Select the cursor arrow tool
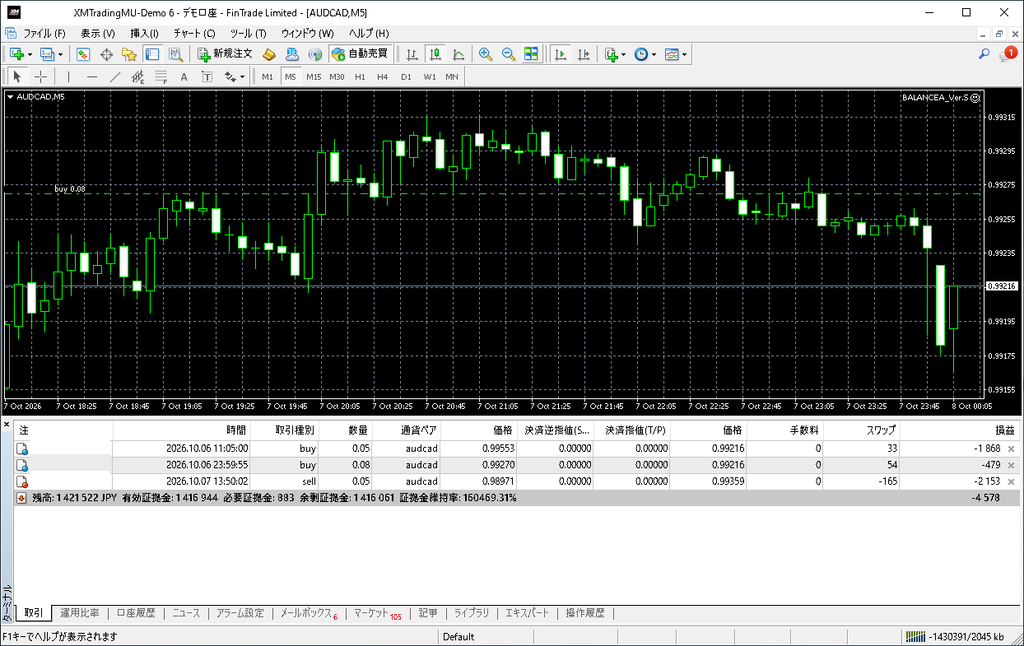 18,76
